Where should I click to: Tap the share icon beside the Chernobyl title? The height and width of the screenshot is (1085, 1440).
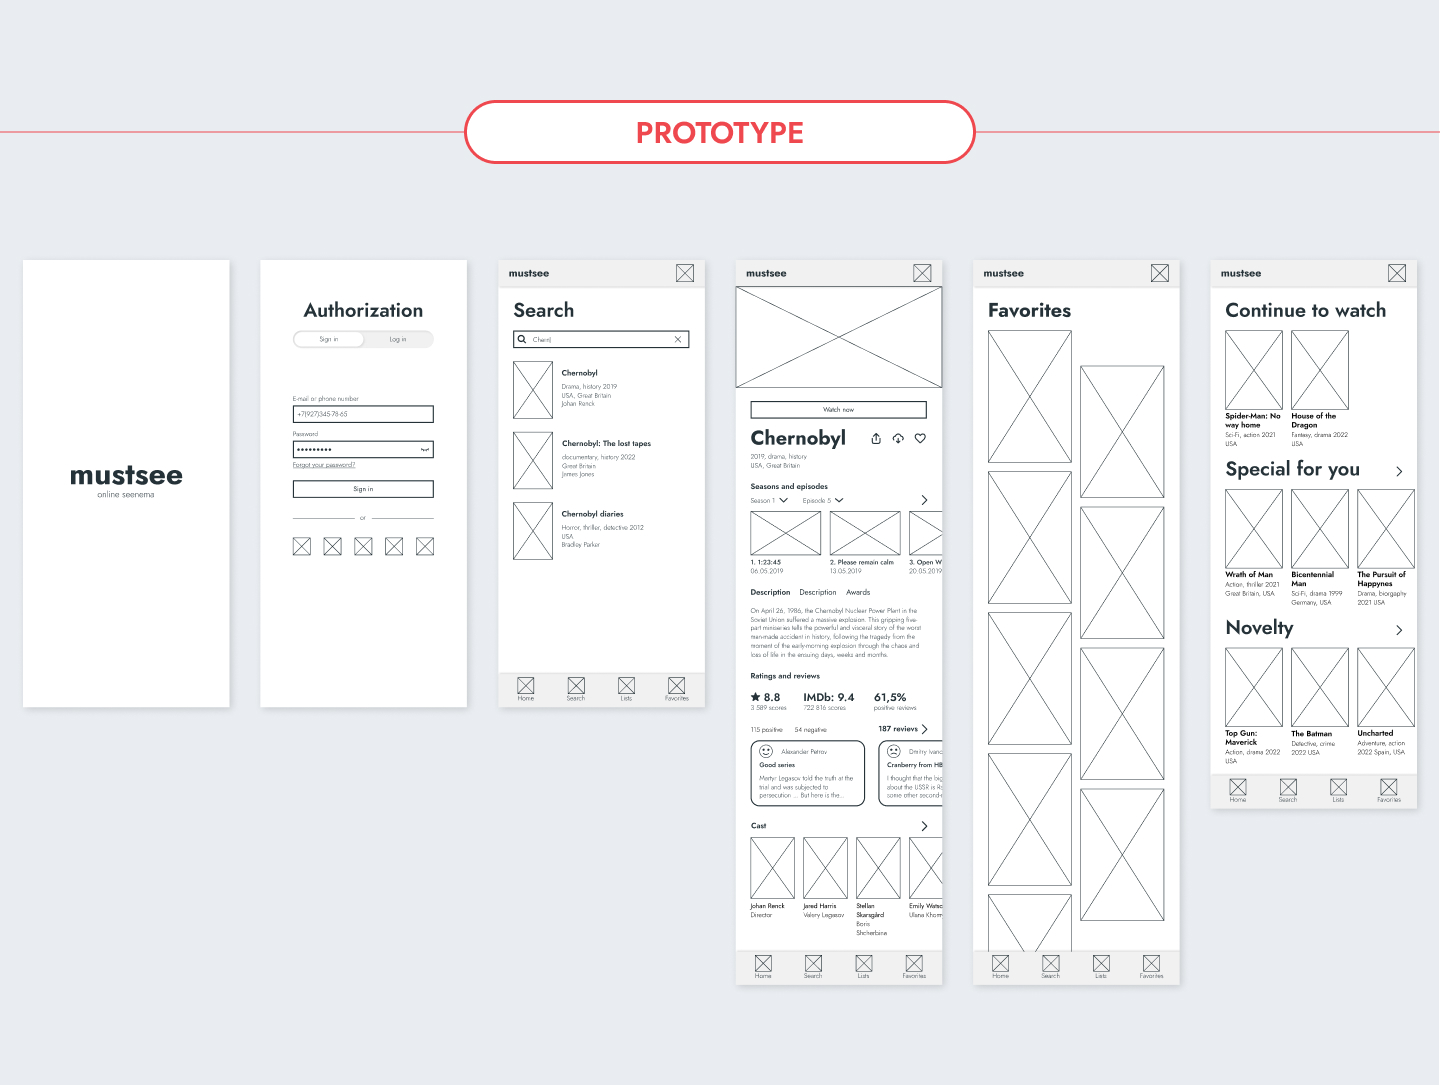click(876, 439)
